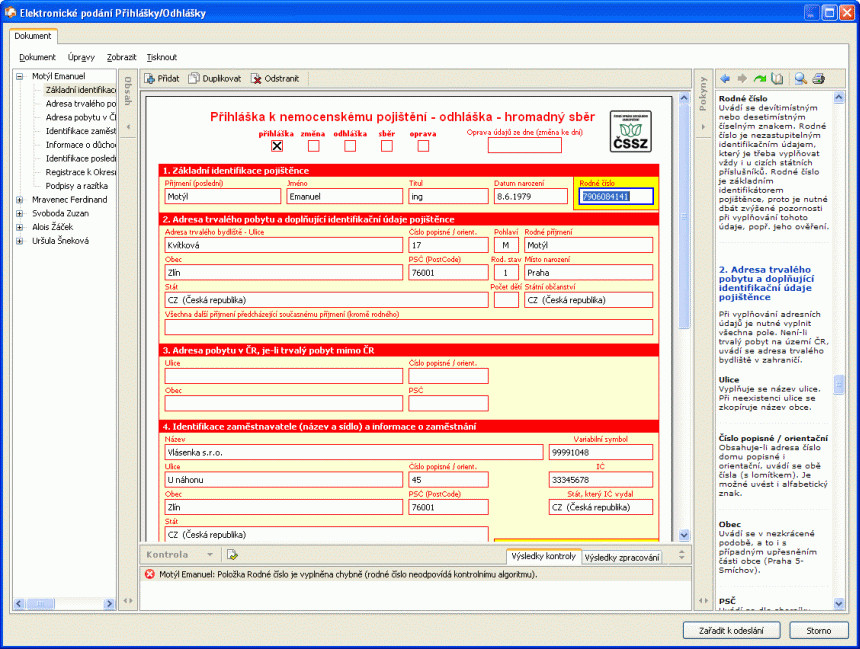The image size is (860, 649).
Task: Expand the Alois Žáček tree node
Action: click(20, 227)
